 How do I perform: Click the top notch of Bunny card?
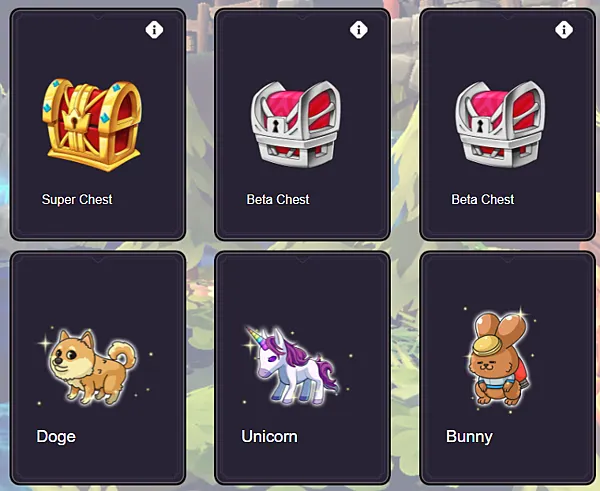click(507, 260)
